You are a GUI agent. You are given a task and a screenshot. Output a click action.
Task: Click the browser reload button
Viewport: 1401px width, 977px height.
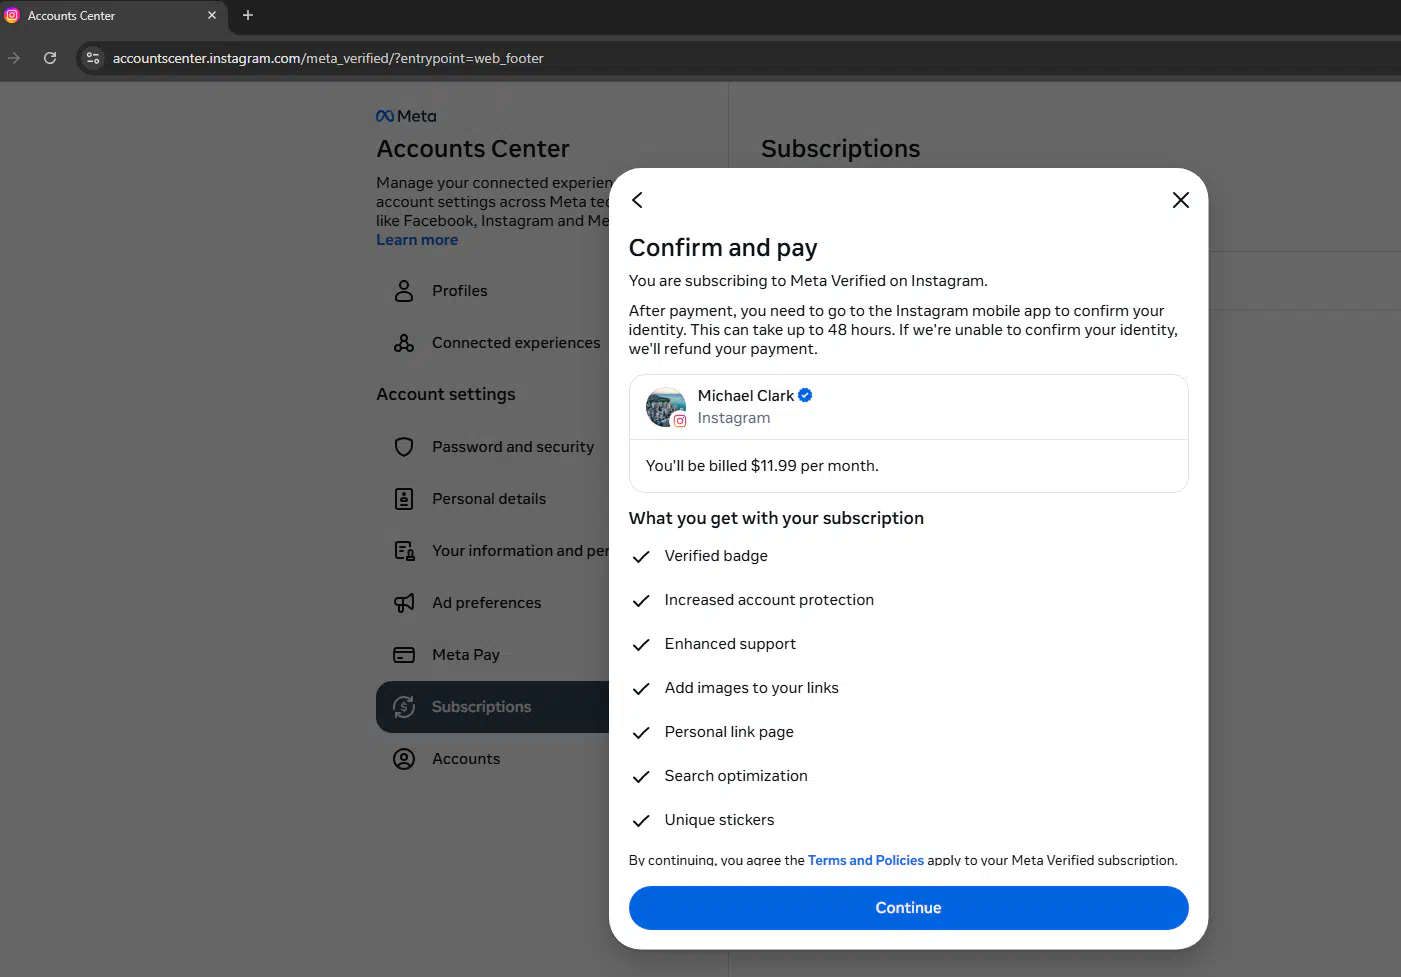[50, 58]
